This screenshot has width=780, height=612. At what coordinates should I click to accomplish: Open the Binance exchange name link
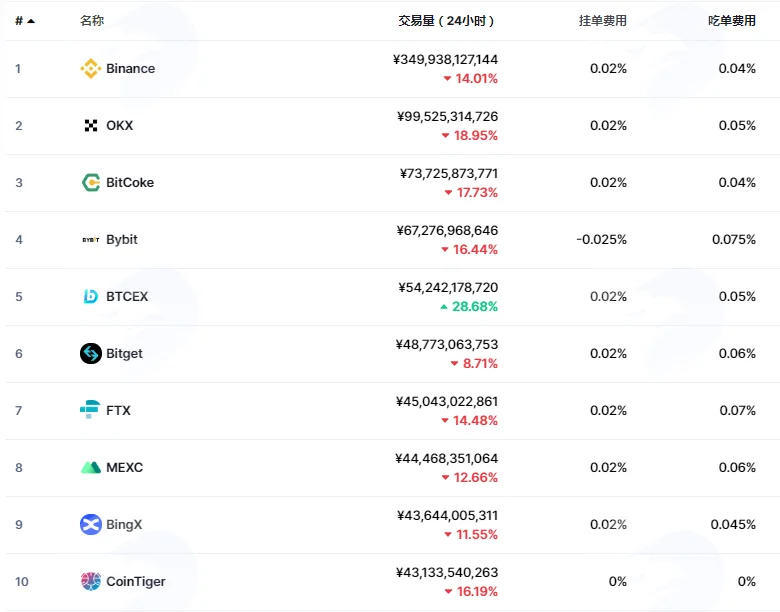point(130,69)
